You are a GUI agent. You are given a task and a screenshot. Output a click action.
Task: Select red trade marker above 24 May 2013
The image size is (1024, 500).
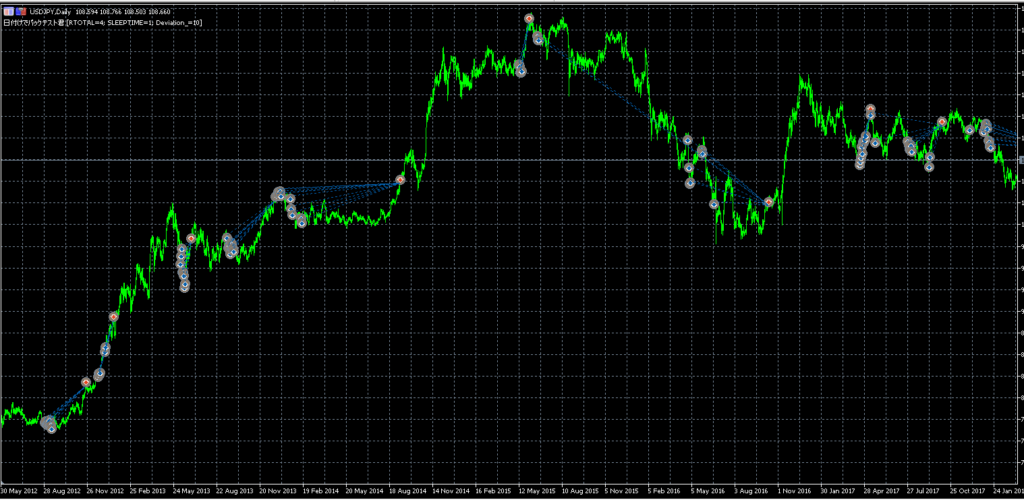[x=191, y=239]
